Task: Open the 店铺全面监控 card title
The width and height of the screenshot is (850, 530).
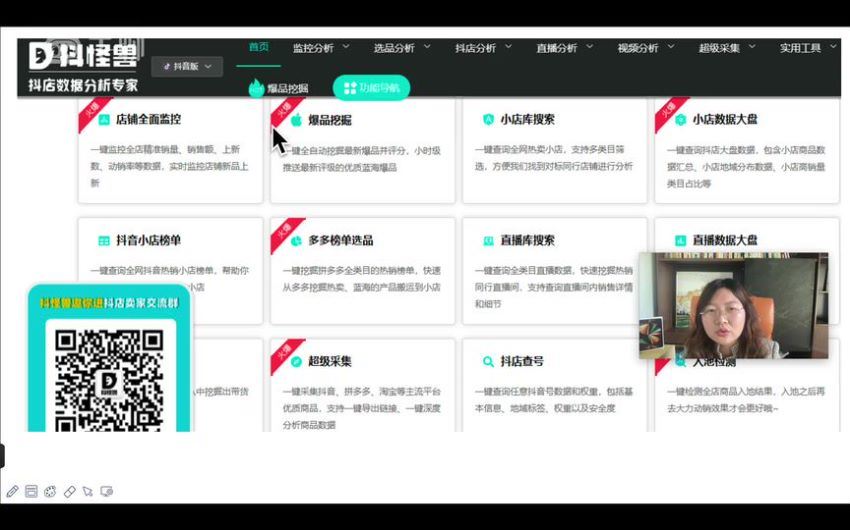Action: coord(149,120)
